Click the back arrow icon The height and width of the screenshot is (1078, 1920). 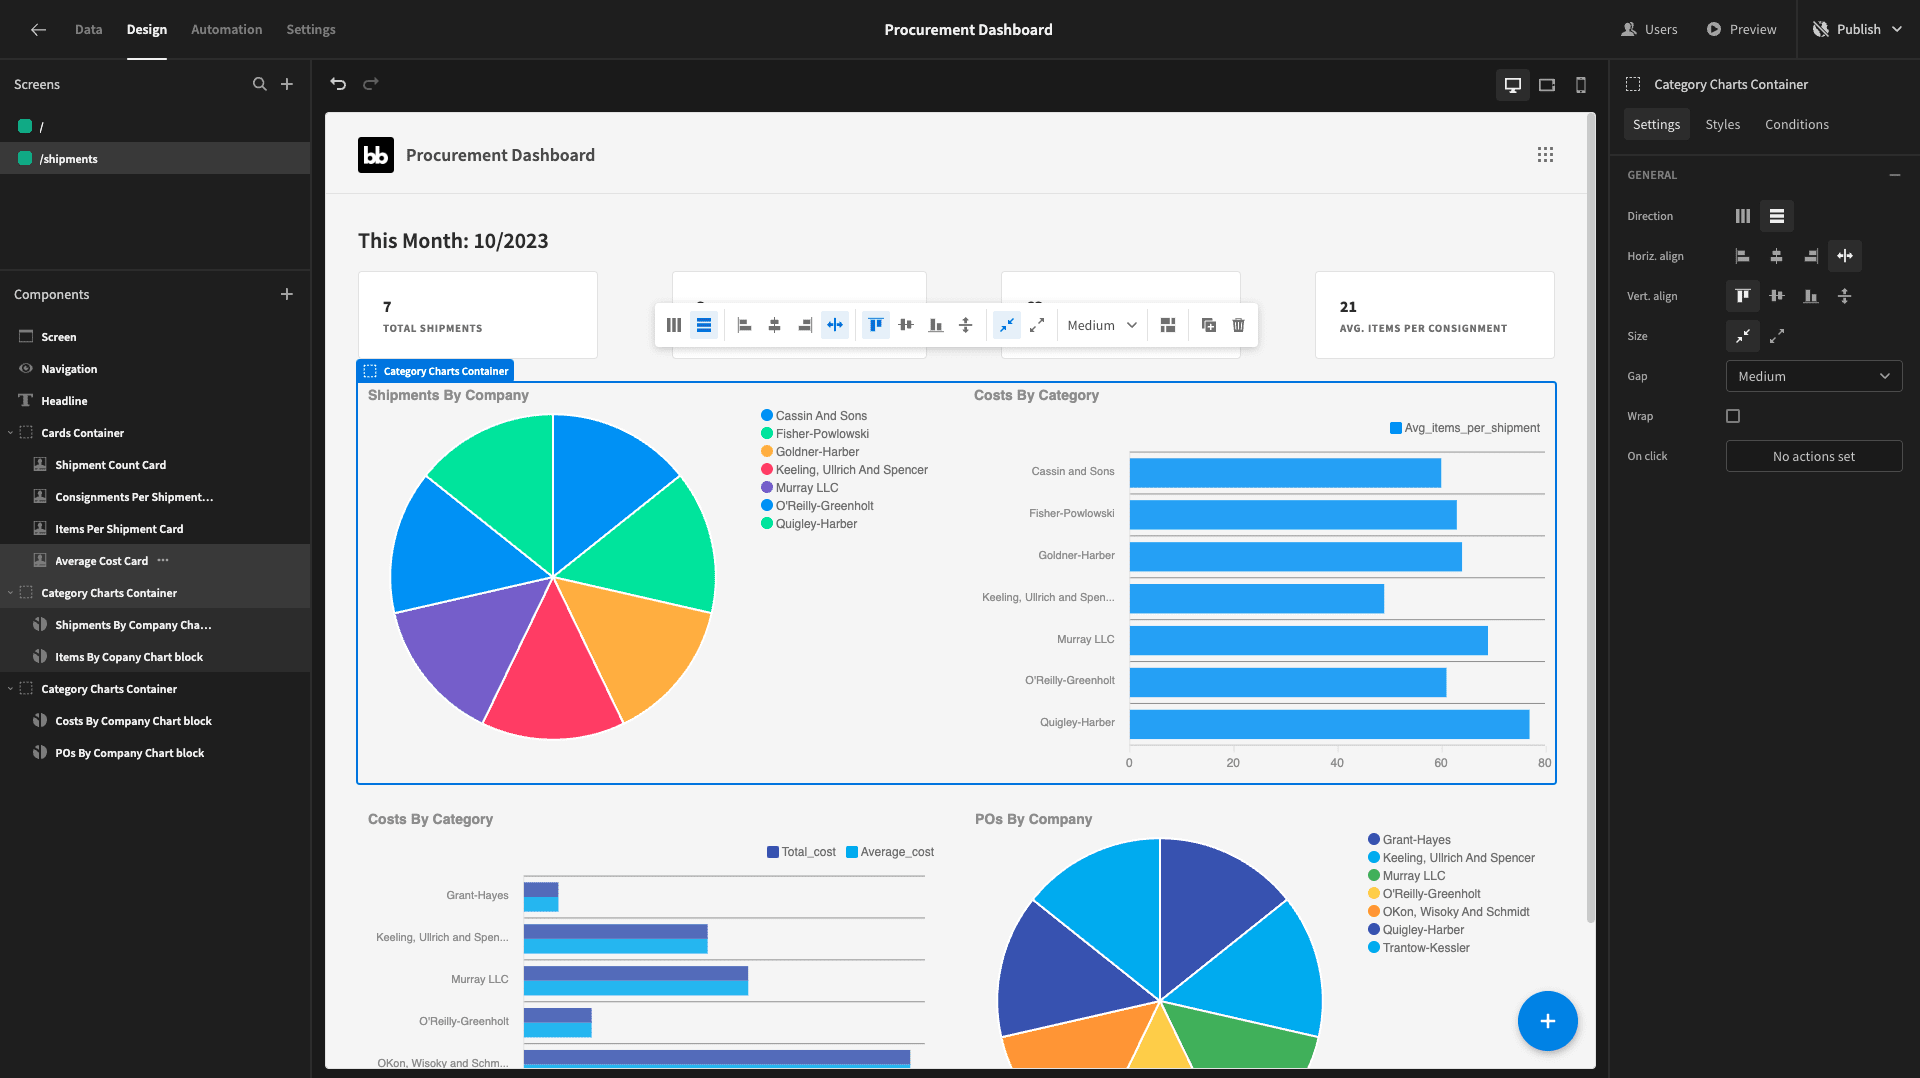(x=38, y=30)
